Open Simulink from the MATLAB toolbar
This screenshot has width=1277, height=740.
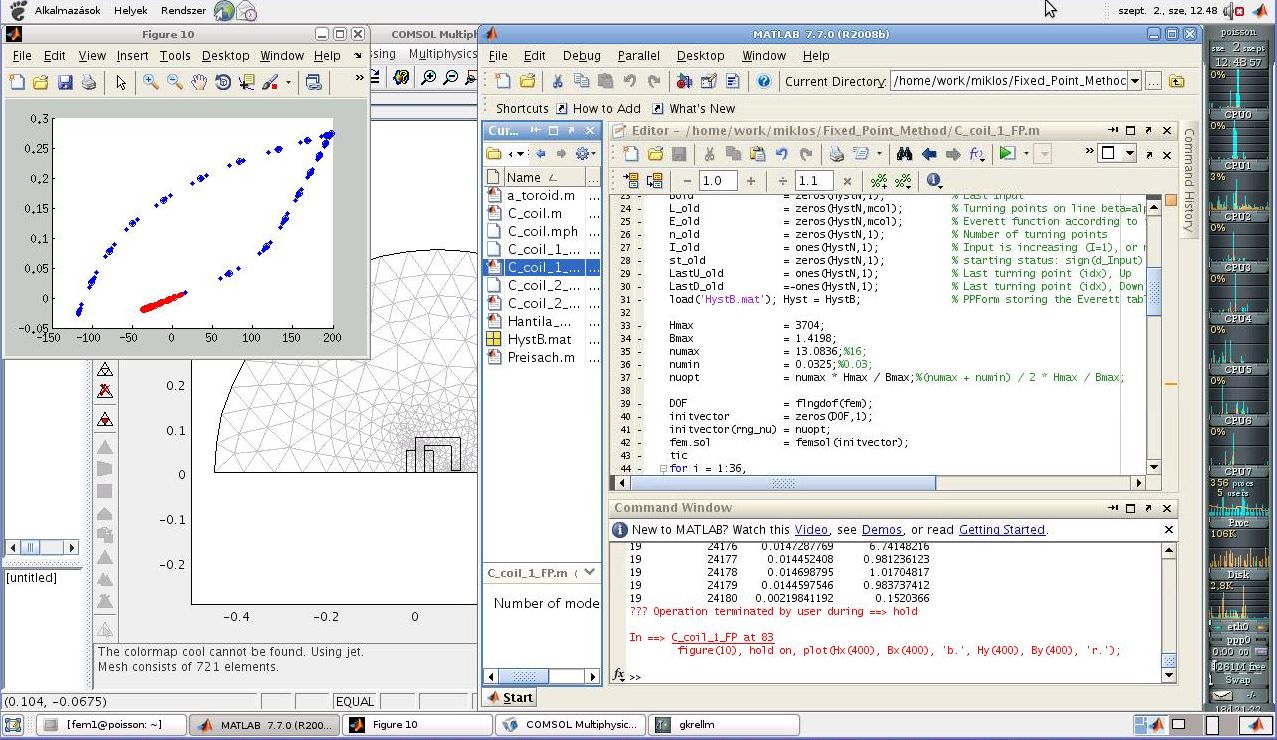684,82
